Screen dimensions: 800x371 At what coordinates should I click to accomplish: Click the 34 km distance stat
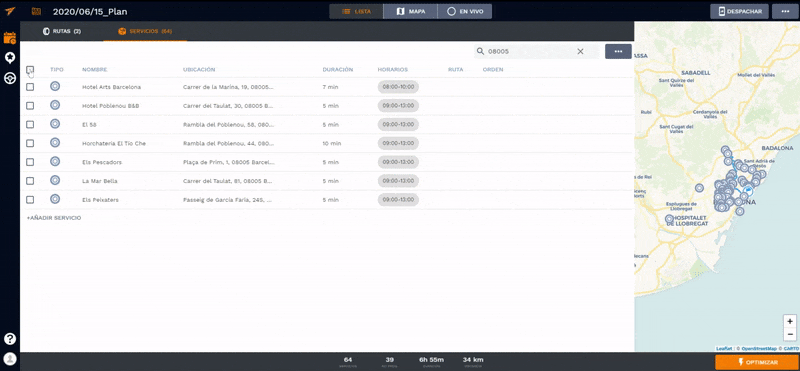[473, 359]
